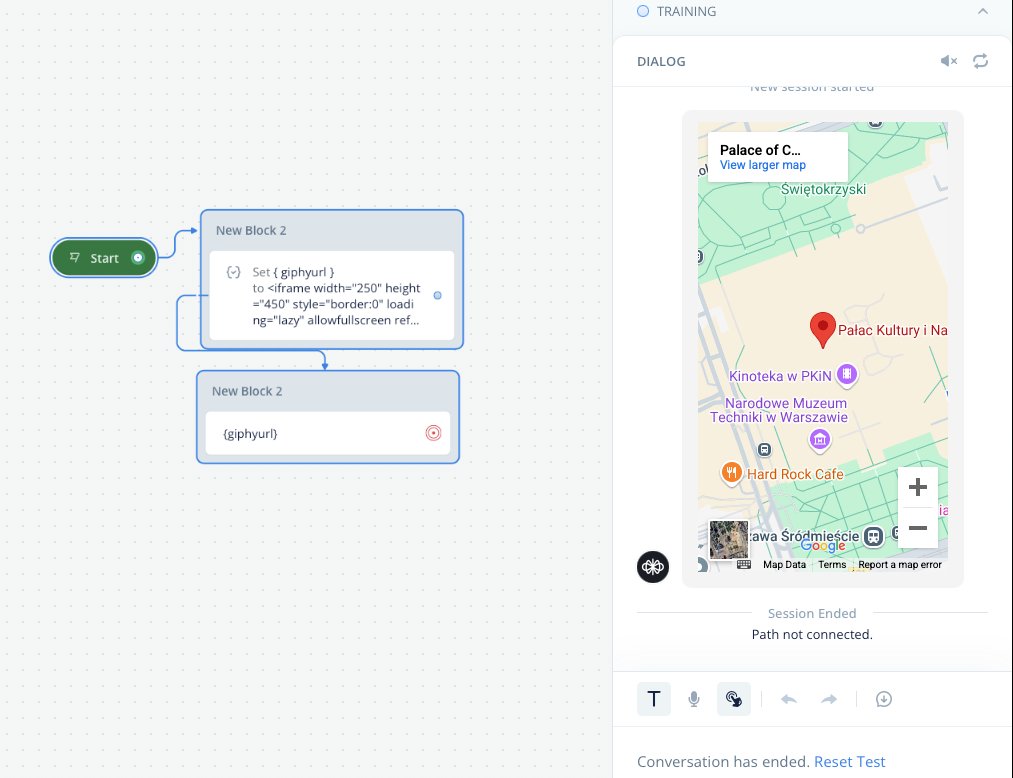Select the Narodowe Muzeum Techniki museum marker
This screenshot has height=778, width=1013.
tap(820, 440)
